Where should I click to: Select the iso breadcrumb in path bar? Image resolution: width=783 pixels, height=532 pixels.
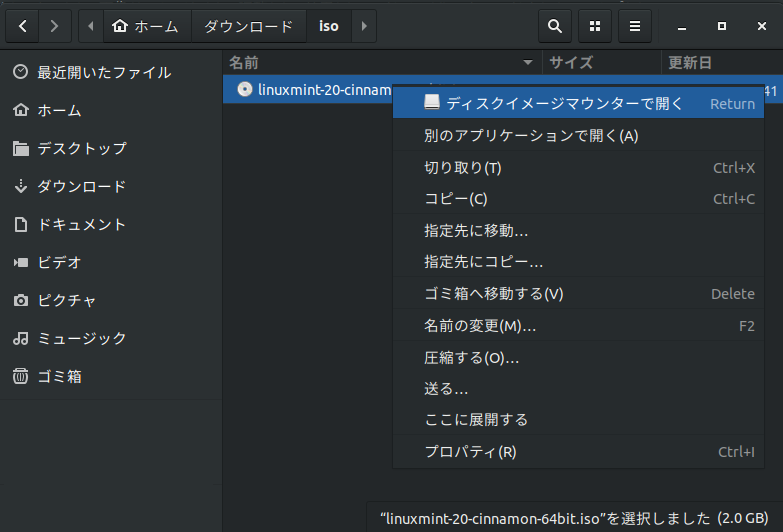[x=329, y=26]
